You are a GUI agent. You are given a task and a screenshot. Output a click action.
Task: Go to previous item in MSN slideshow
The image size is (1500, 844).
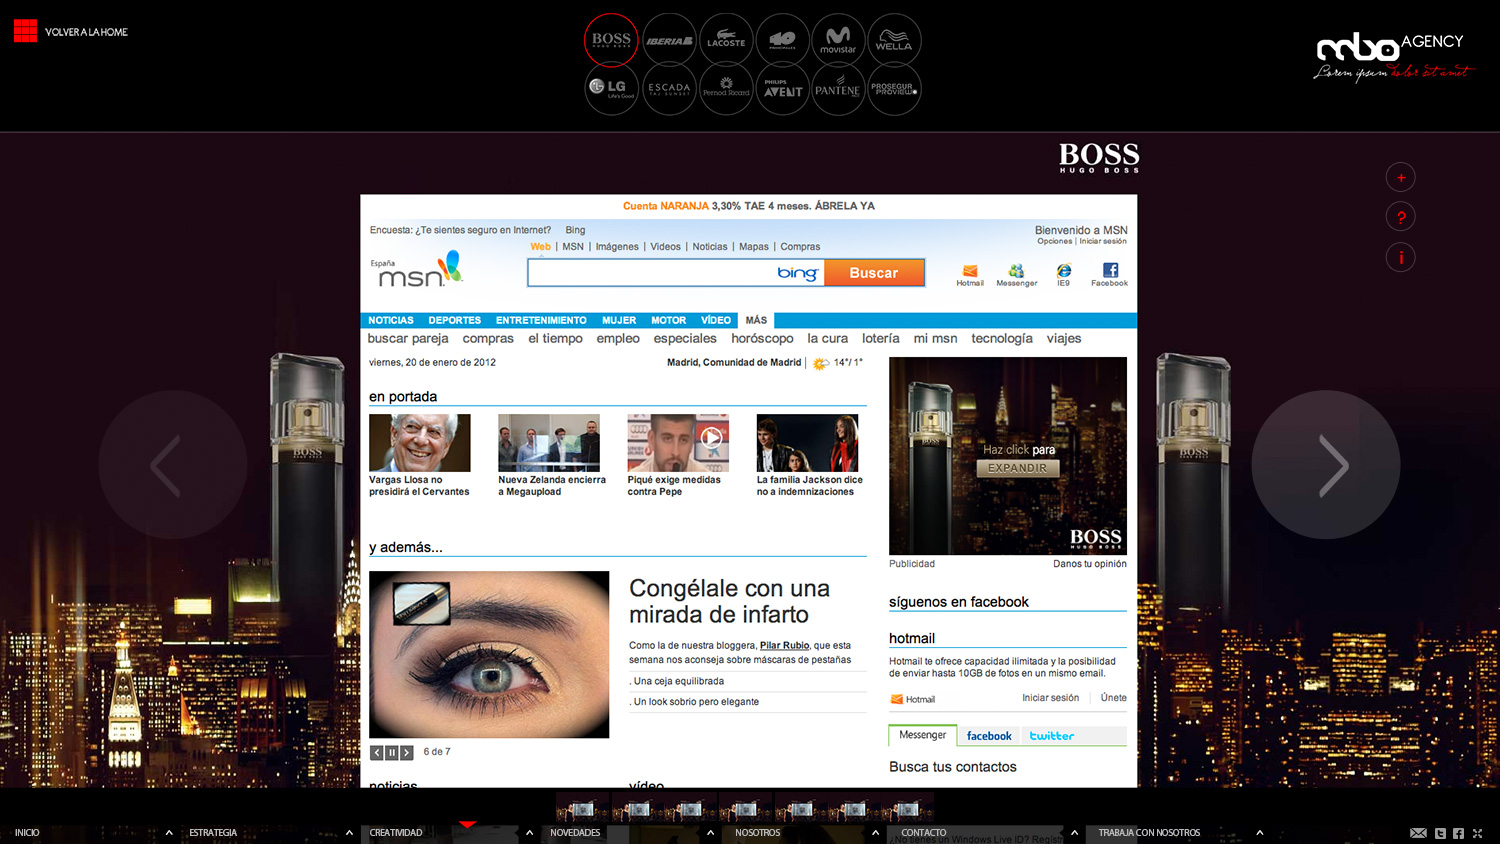pyautogui.click(x=377, y=753)
